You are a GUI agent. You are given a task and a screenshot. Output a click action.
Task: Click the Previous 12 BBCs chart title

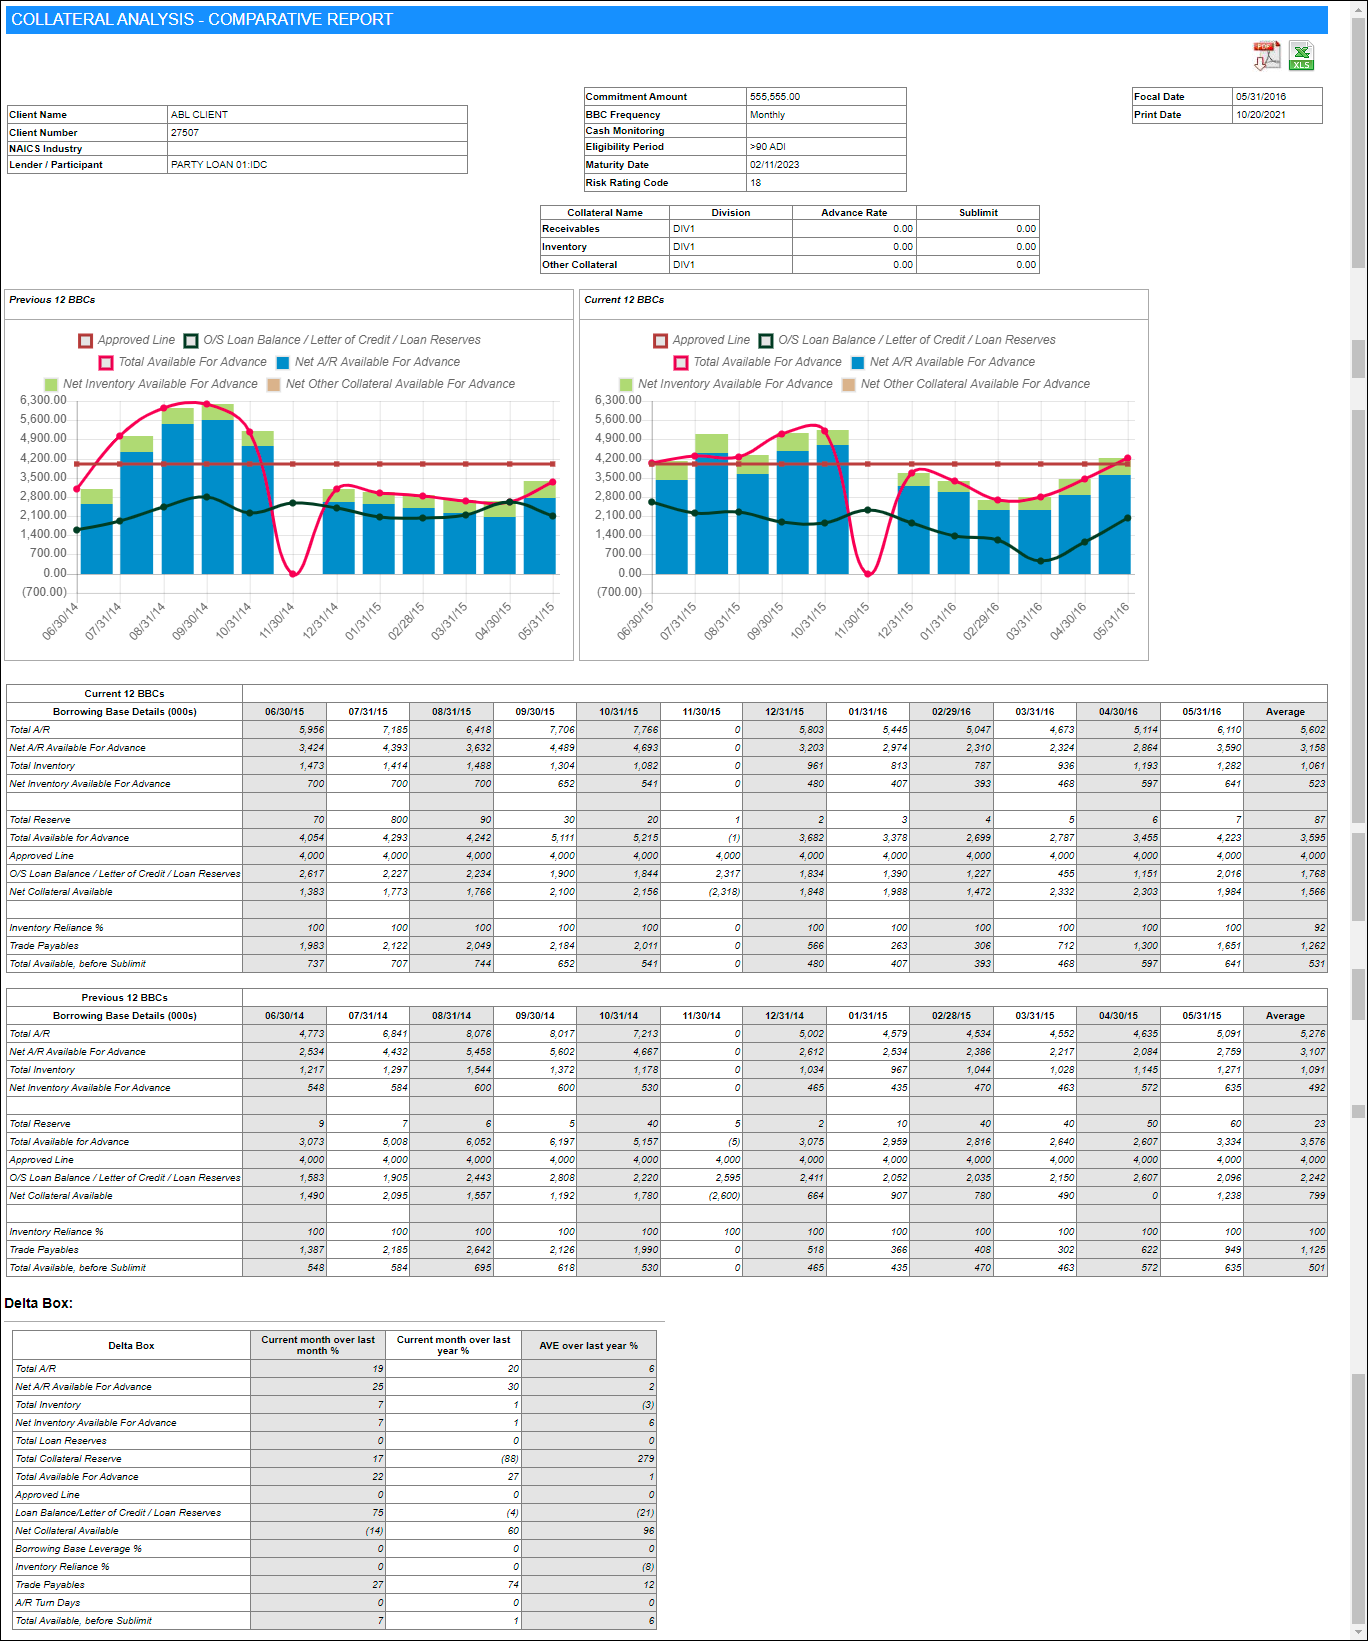click(52, 300)
